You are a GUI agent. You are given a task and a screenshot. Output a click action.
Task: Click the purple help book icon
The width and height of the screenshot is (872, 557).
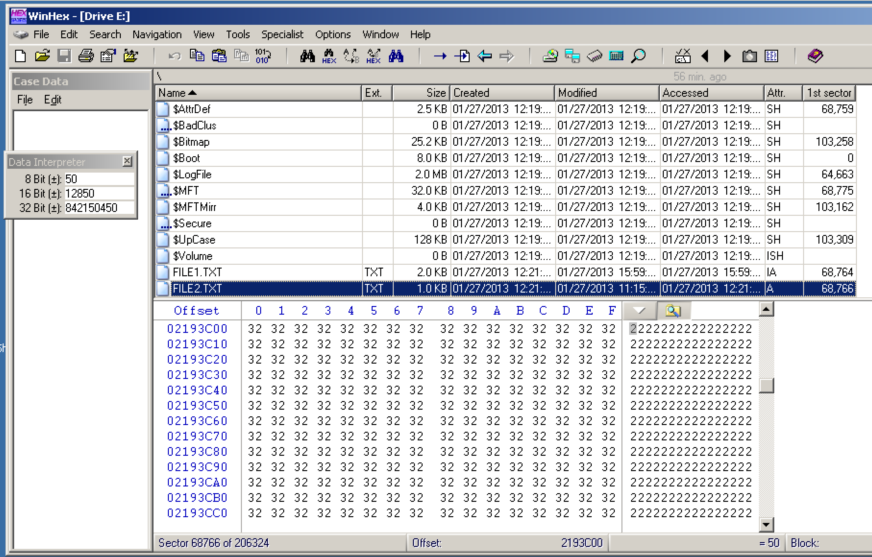click(x=815, y=56)
